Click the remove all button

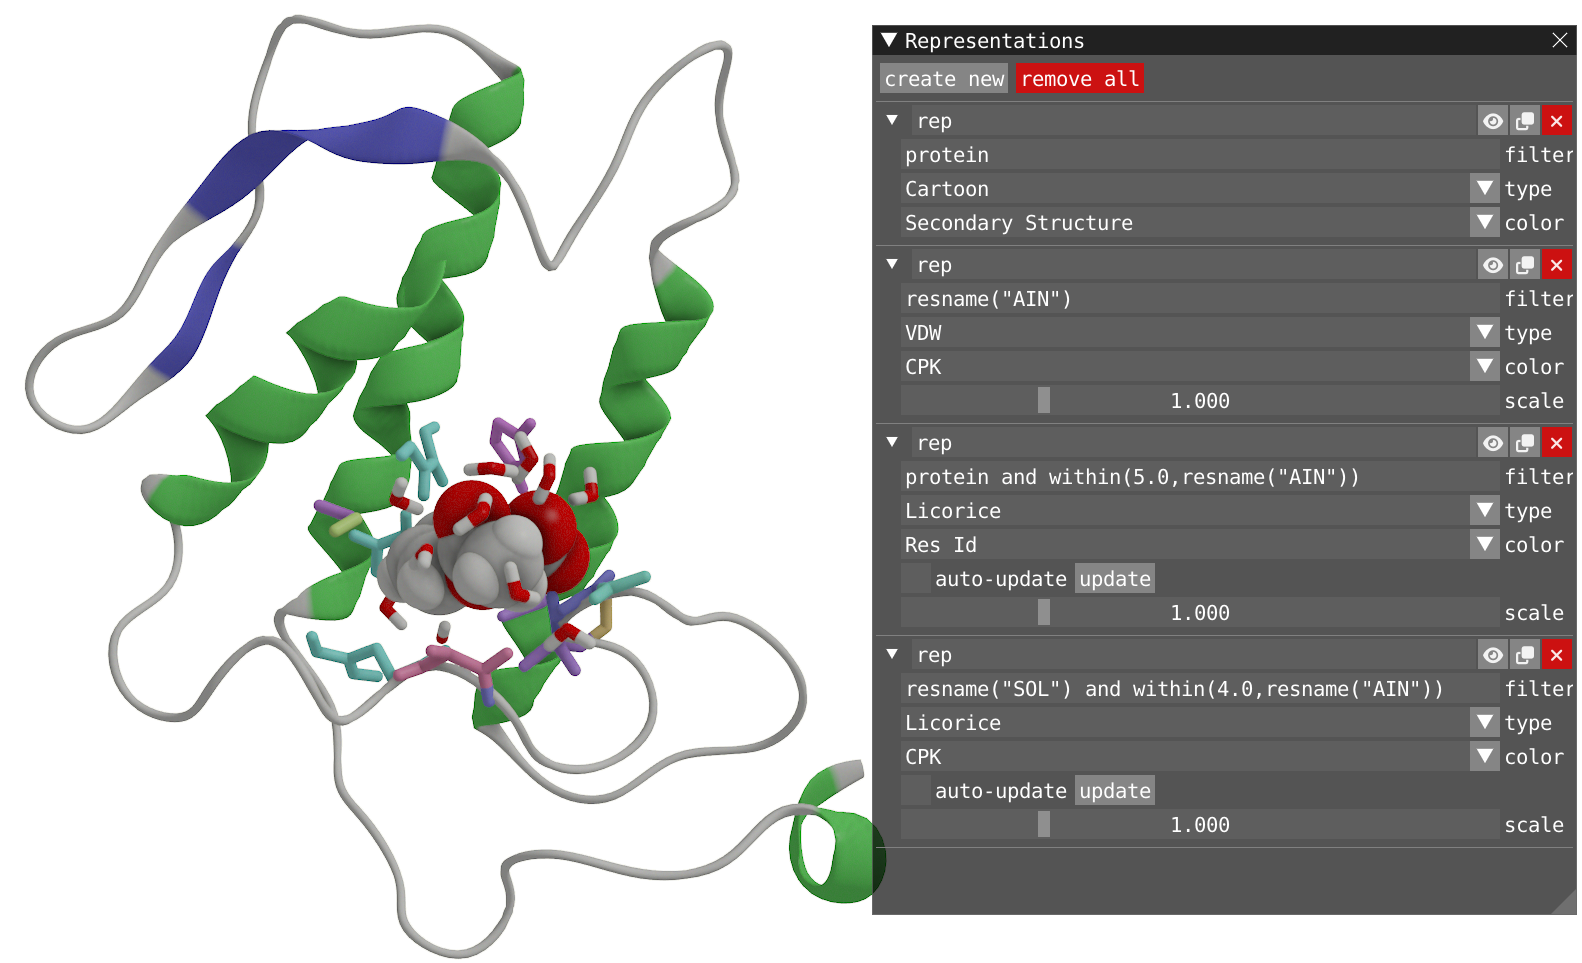[1079, 79]
